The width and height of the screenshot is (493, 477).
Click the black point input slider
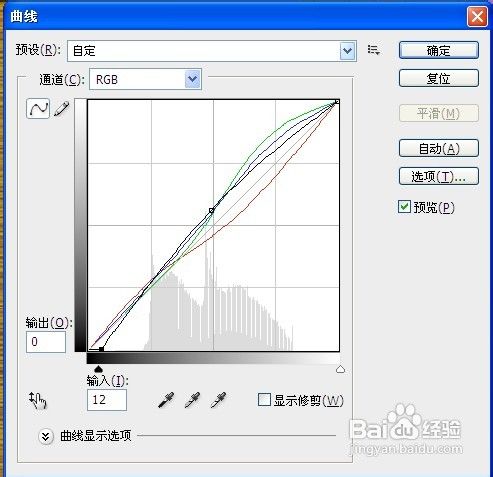coord(98,369)
